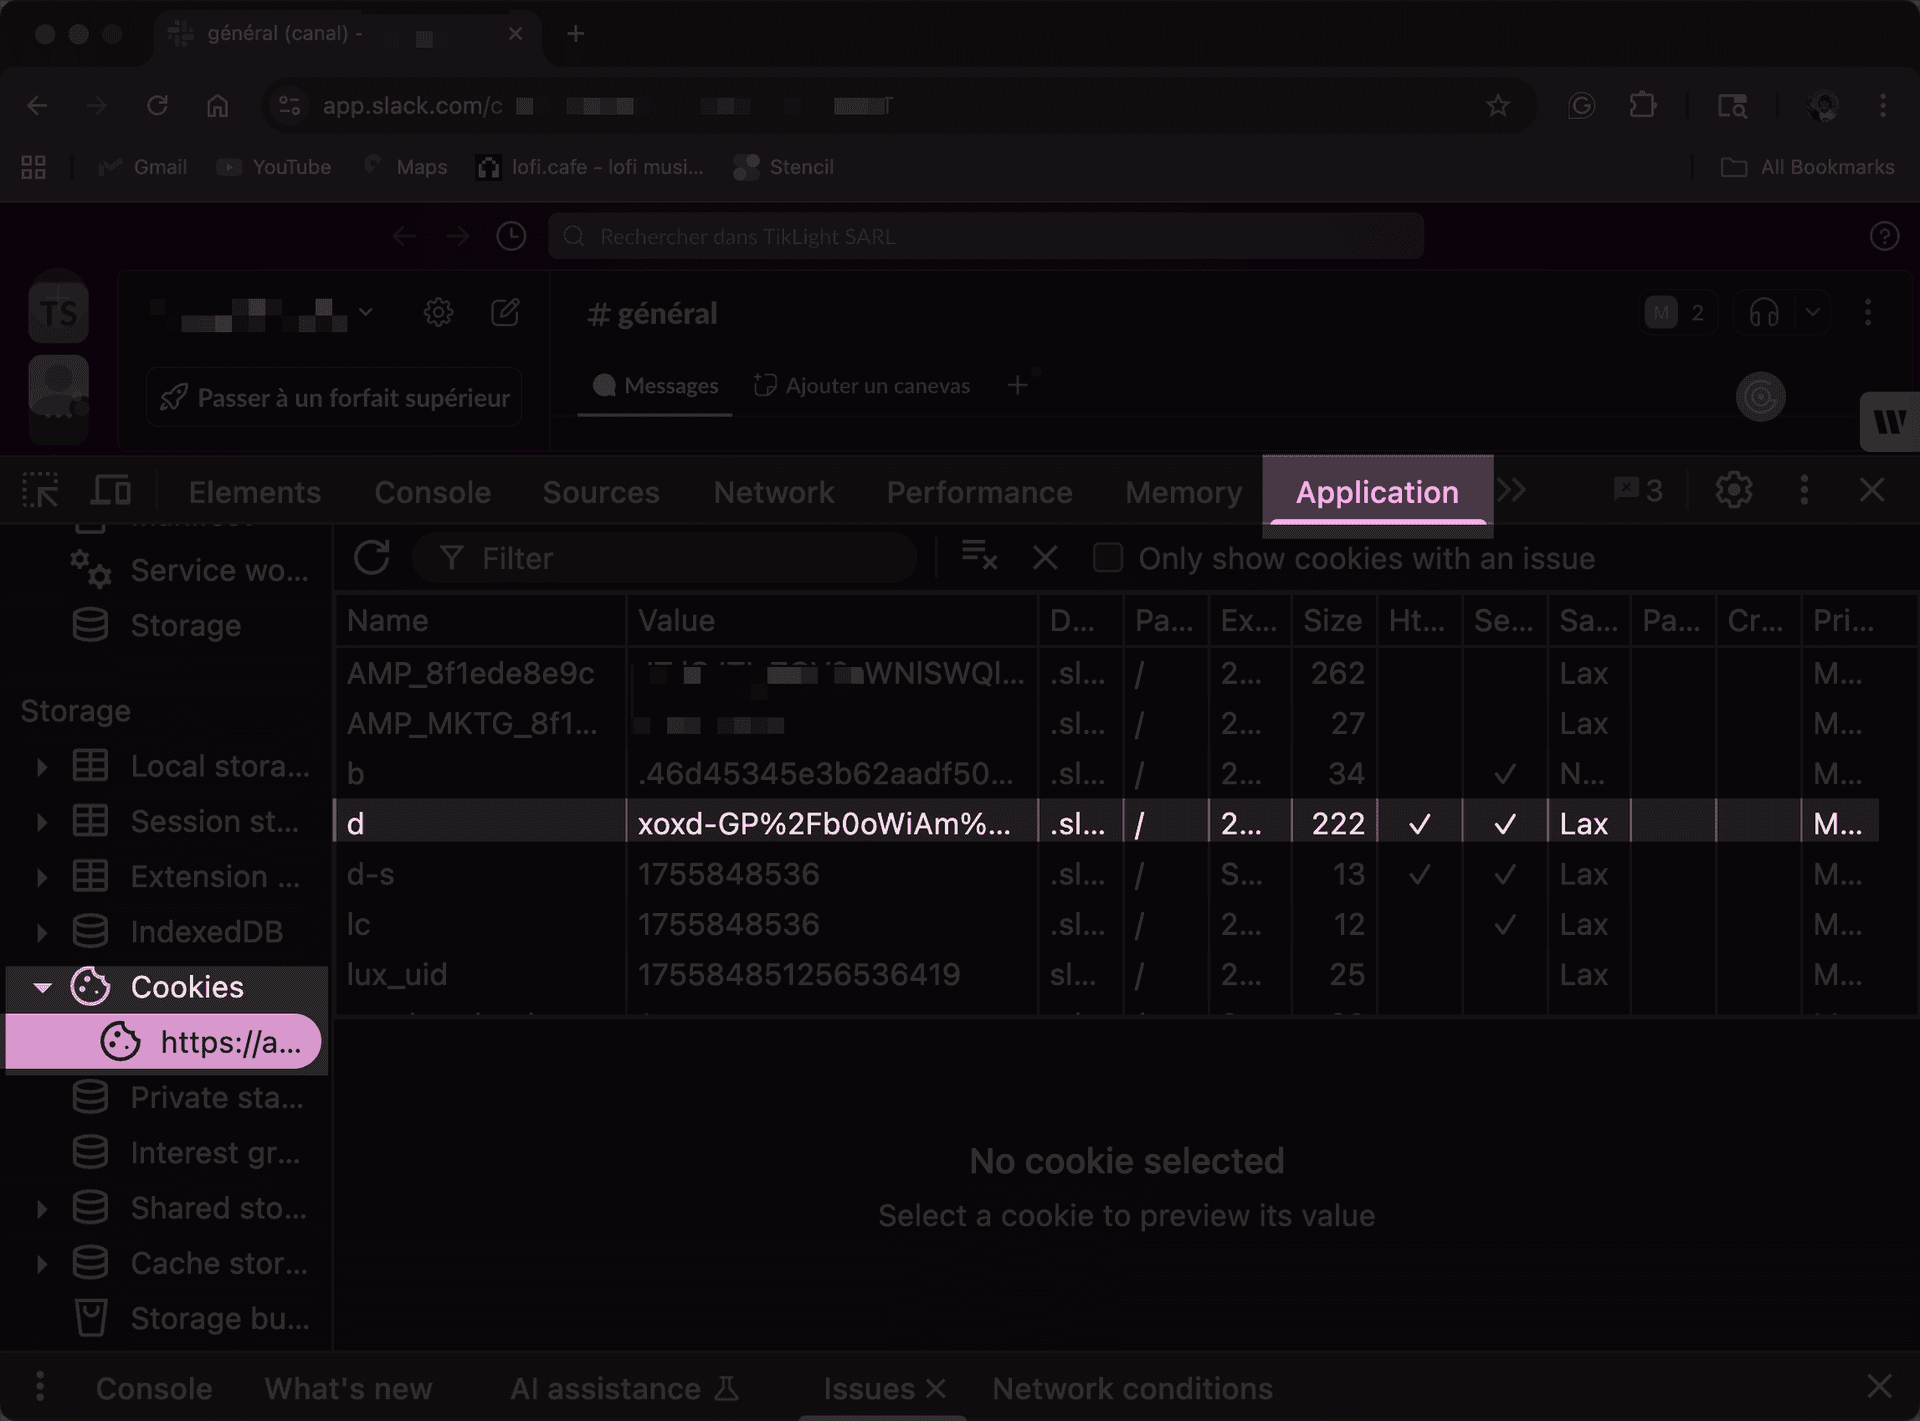Toggle the device emulation toolbar icon
1920x1421 pixels.
coord(111,490)
